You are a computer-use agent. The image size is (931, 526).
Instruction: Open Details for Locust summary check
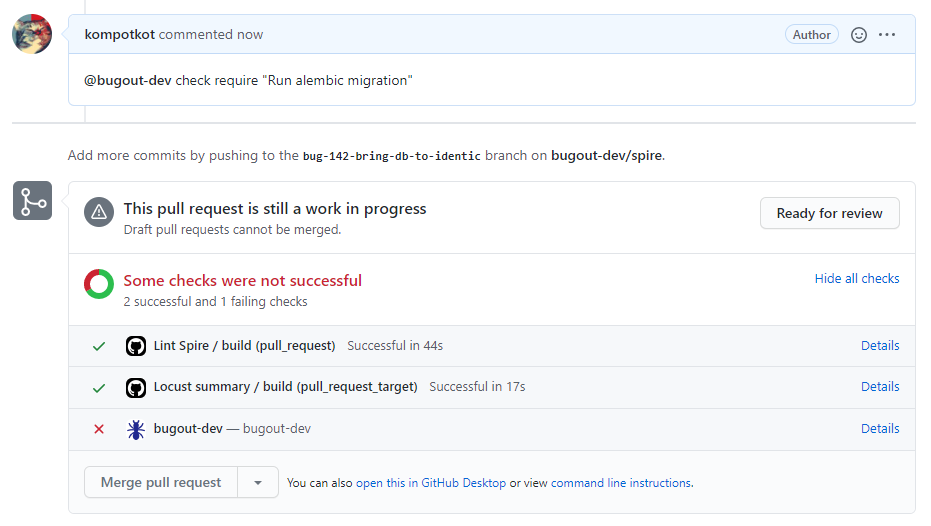(880, 386)
